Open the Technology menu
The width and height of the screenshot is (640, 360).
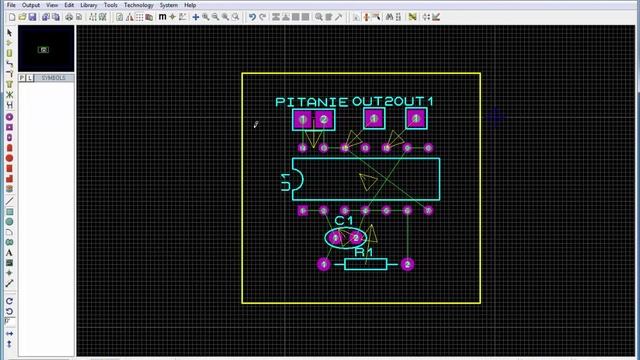pos(139,5)
